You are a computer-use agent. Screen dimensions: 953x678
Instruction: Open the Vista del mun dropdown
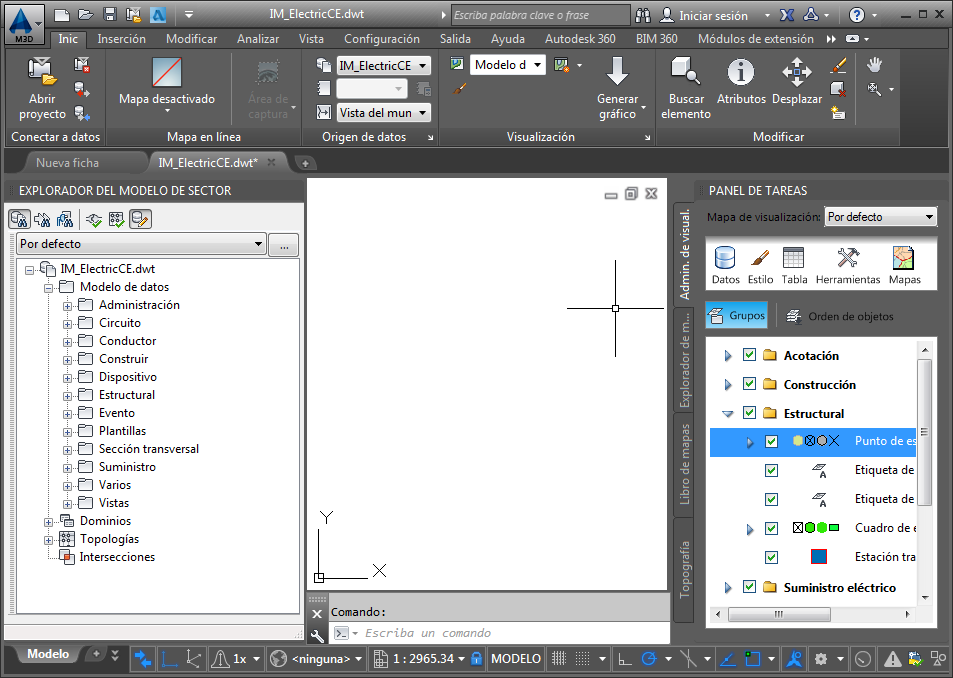383,112
